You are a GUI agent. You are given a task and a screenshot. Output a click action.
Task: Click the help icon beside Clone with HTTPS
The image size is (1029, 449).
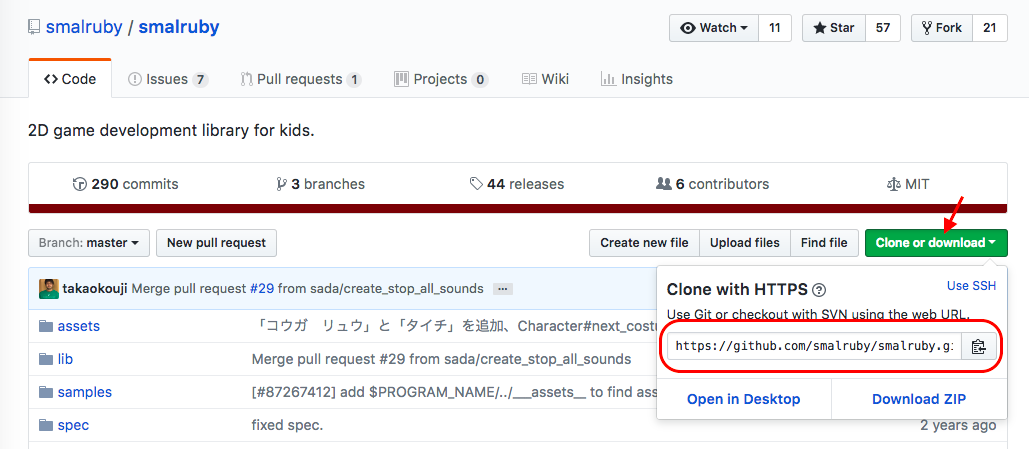(819, 290)
